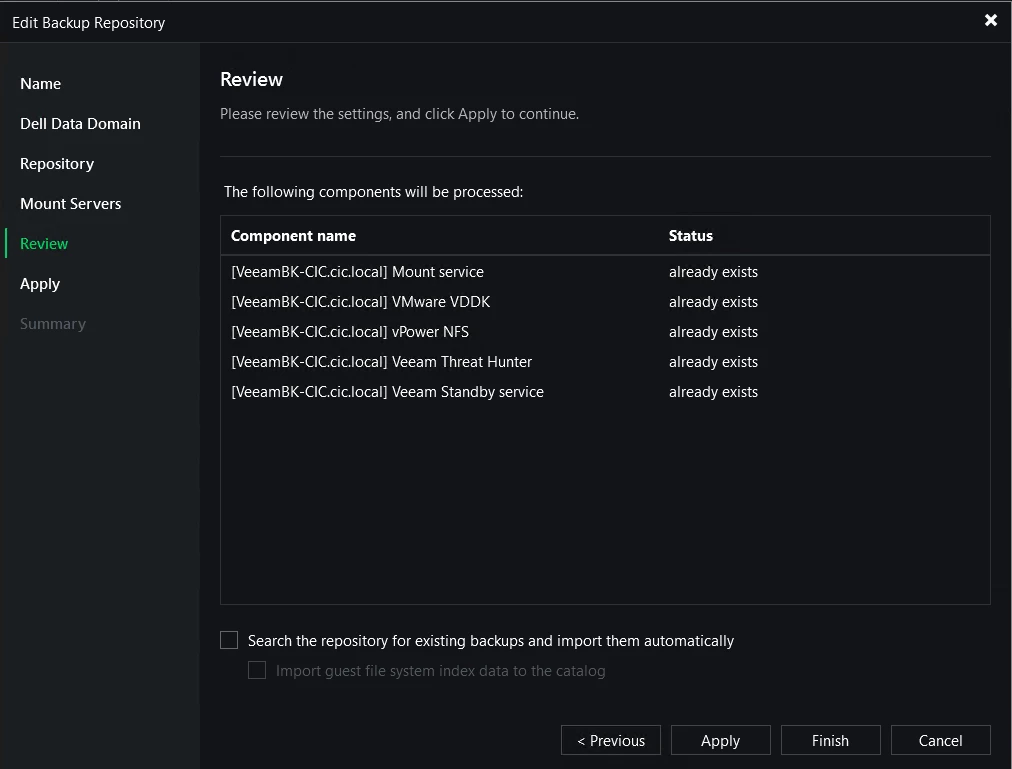Sort by the Component name column header
Viewport: 1012px width, 769px height.
[x=293, y=236]
